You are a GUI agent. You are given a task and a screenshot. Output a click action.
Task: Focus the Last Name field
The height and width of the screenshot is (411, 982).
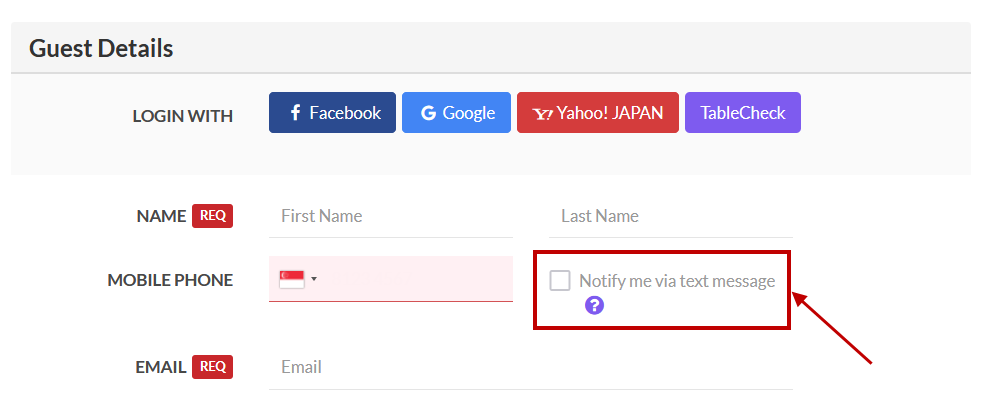(670, 216)
